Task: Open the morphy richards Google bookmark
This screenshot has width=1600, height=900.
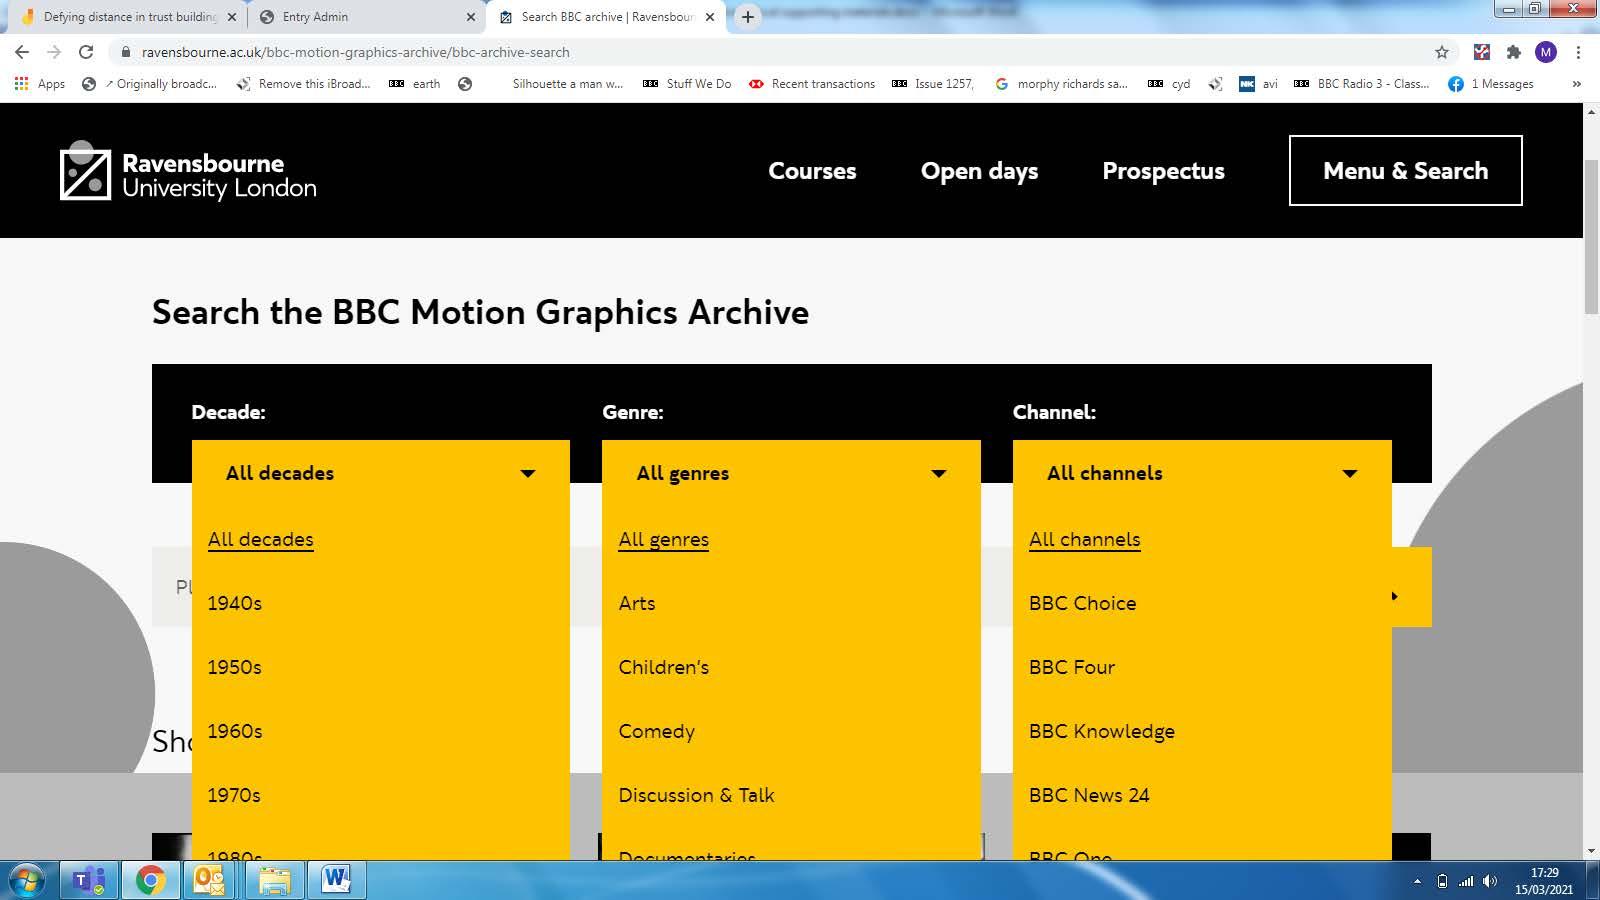Action: click(x=1061, y=84)
